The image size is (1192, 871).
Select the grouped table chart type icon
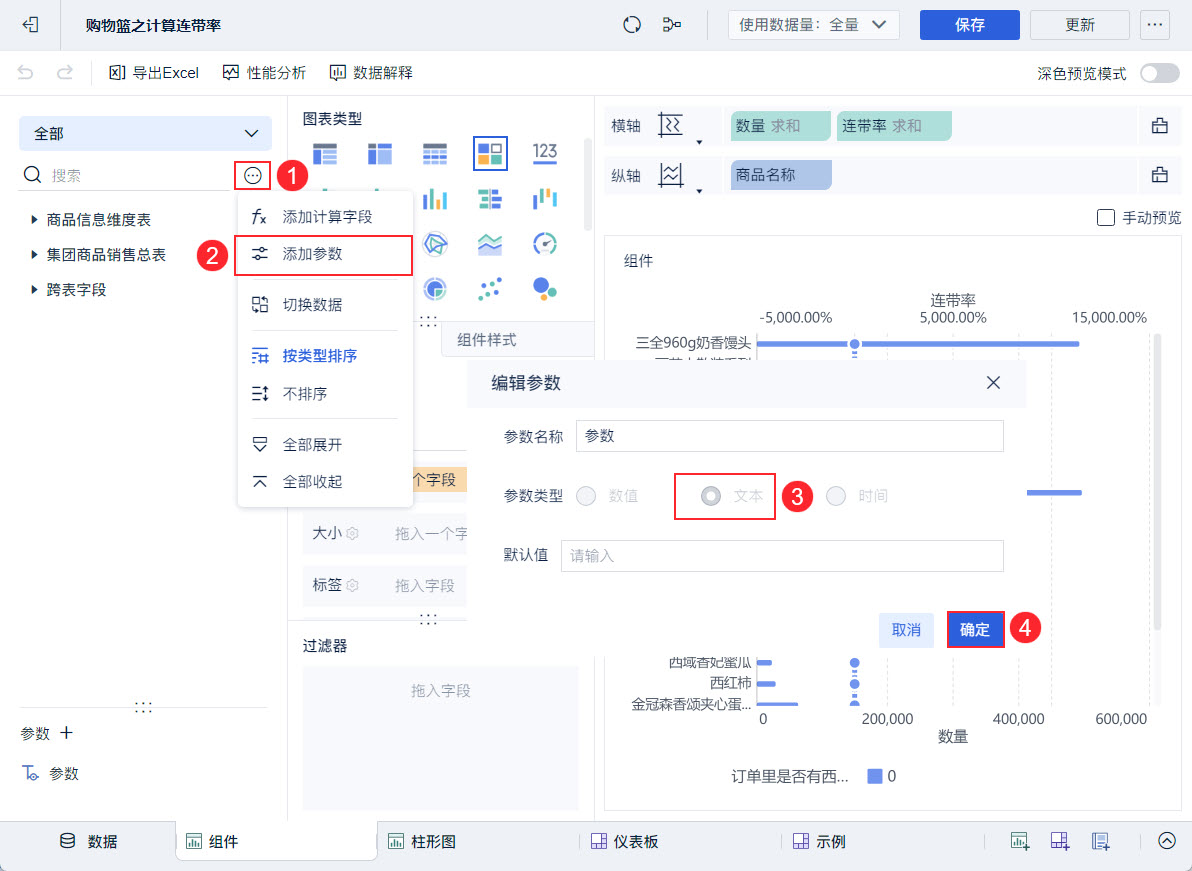(x=325, y=154)
